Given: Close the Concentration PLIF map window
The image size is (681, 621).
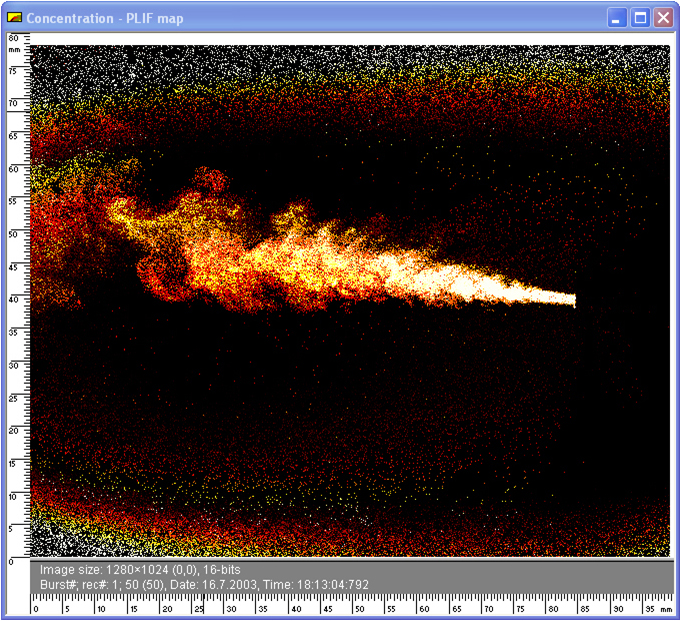Looking at the screenshot, I should (663, 18).
